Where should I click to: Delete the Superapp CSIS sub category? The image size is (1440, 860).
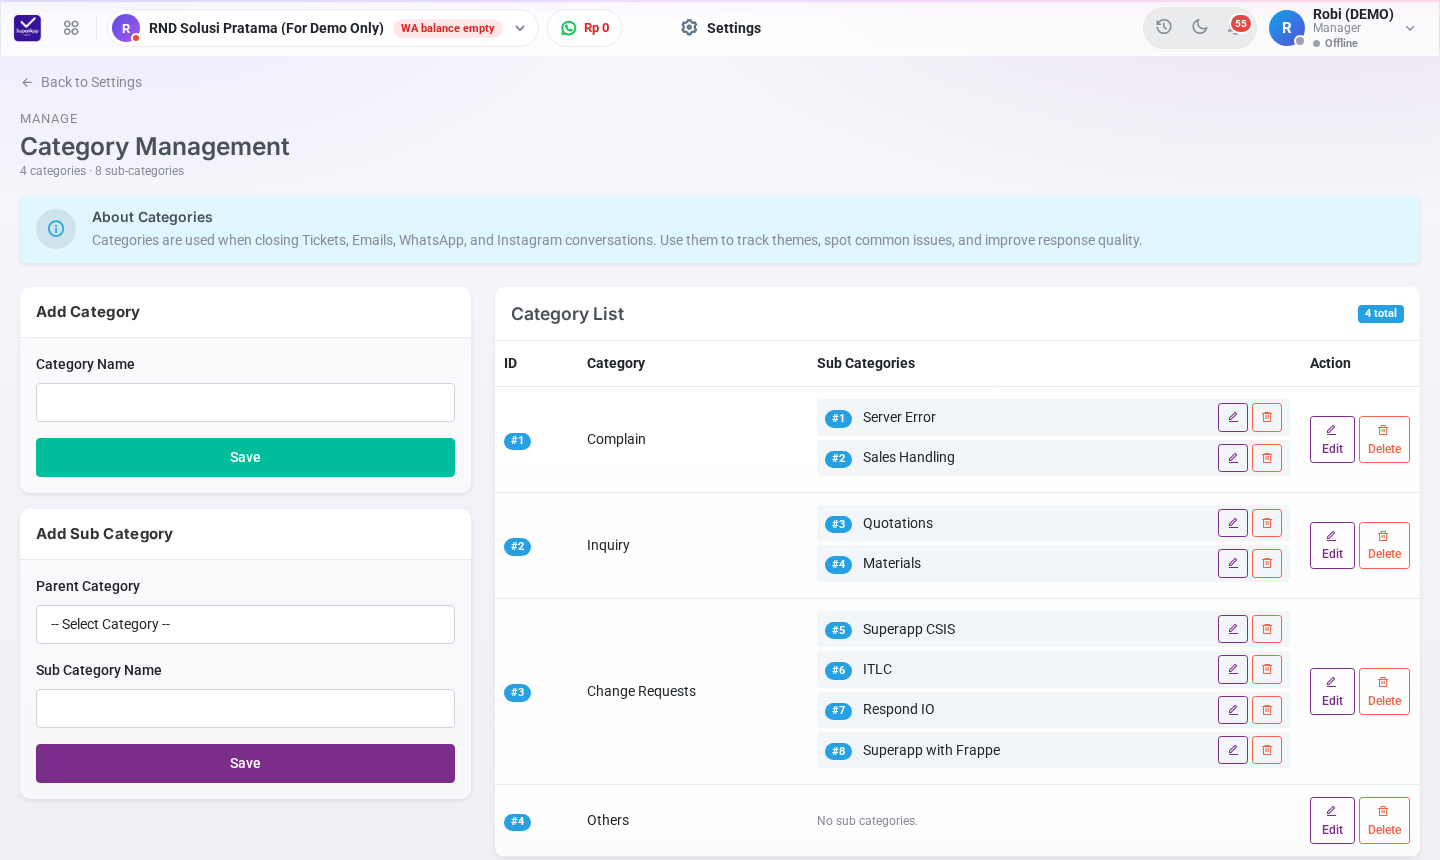(1267, 629)
